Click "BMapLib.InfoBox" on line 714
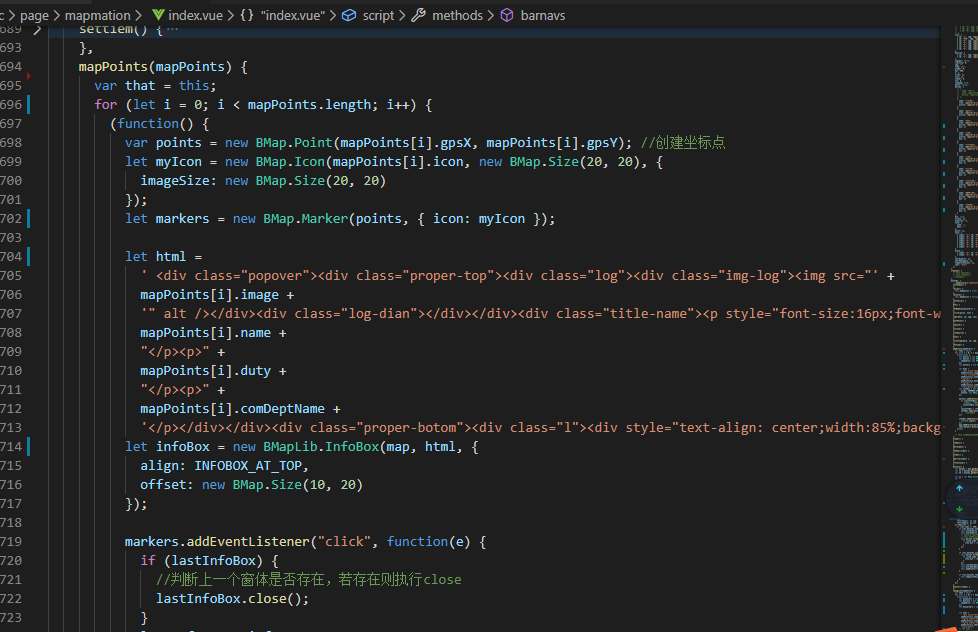 (x=321, y=447)
